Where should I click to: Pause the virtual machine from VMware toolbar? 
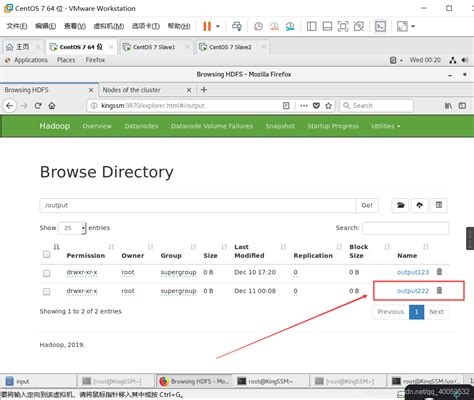pos(207,26)
